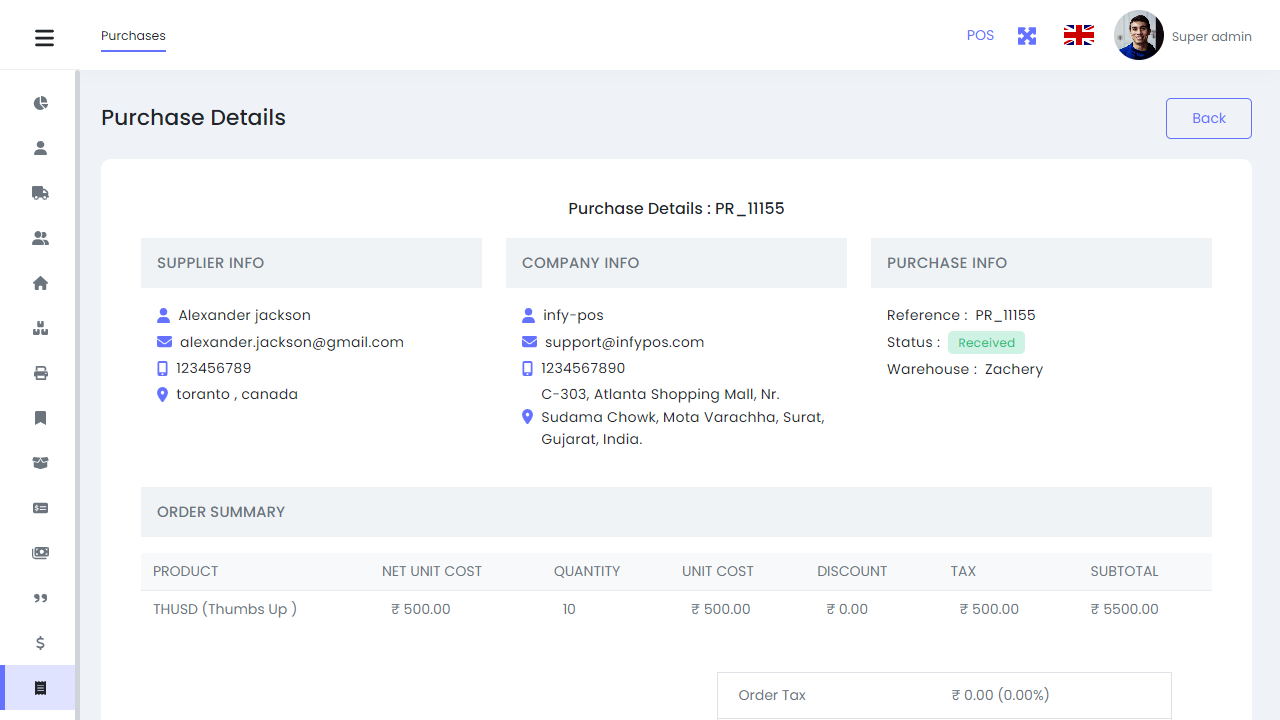Select the brands bookmark icon
This screenshot has height=720, width=1280.
tap(40, 418)
